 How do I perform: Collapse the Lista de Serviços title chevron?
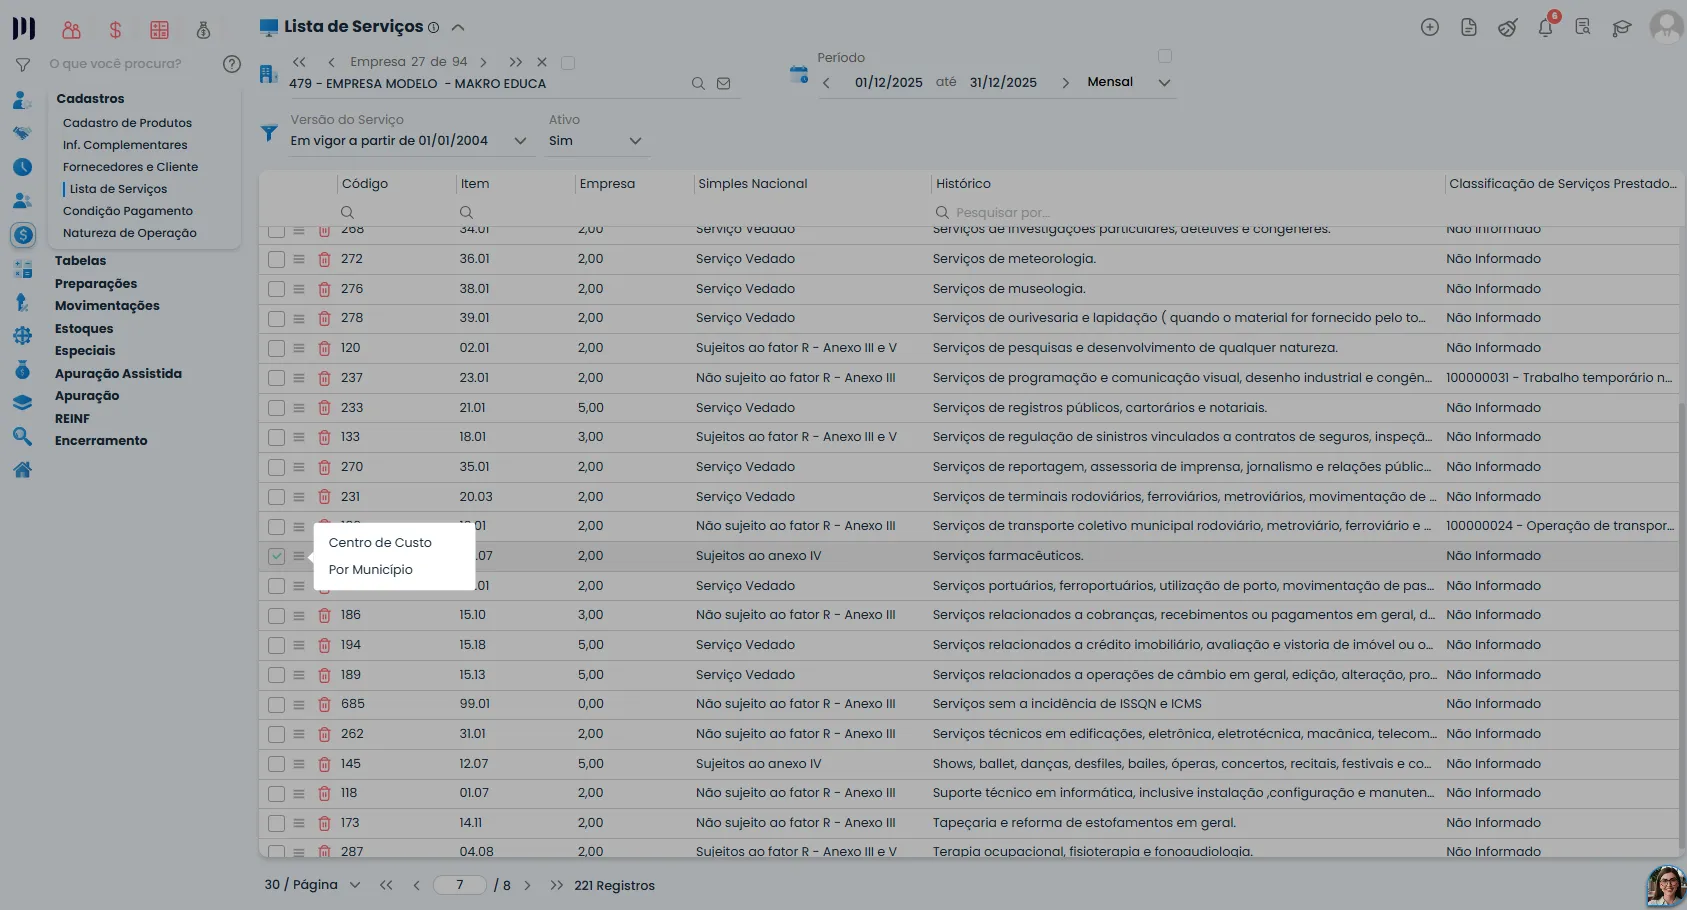pyautogui.click(x=458, y=28)
